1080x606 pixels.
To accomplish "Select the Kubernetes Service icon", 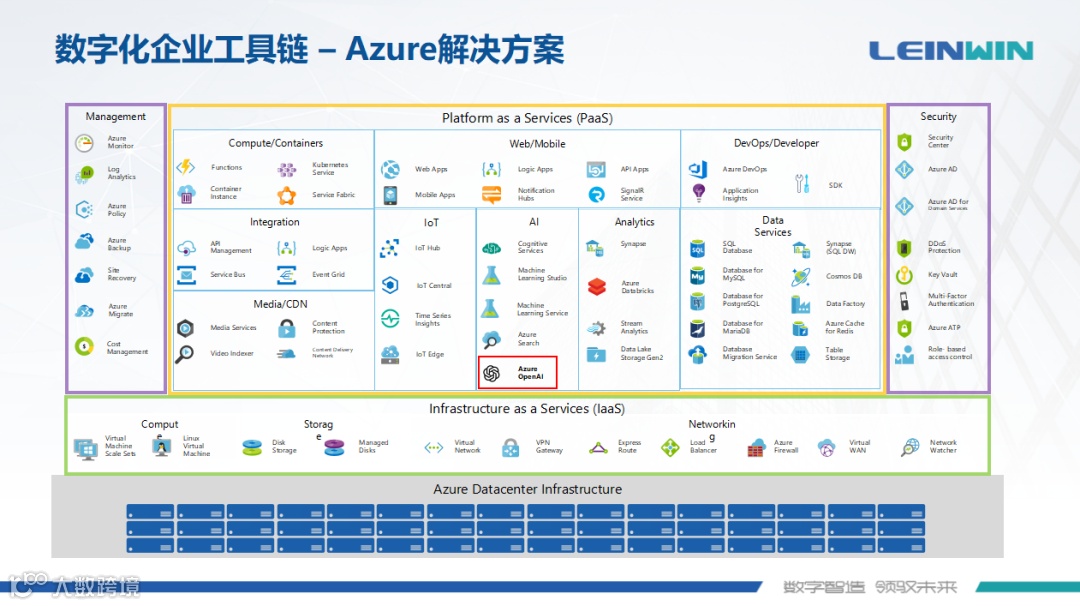I will click(x=287, y=169).
